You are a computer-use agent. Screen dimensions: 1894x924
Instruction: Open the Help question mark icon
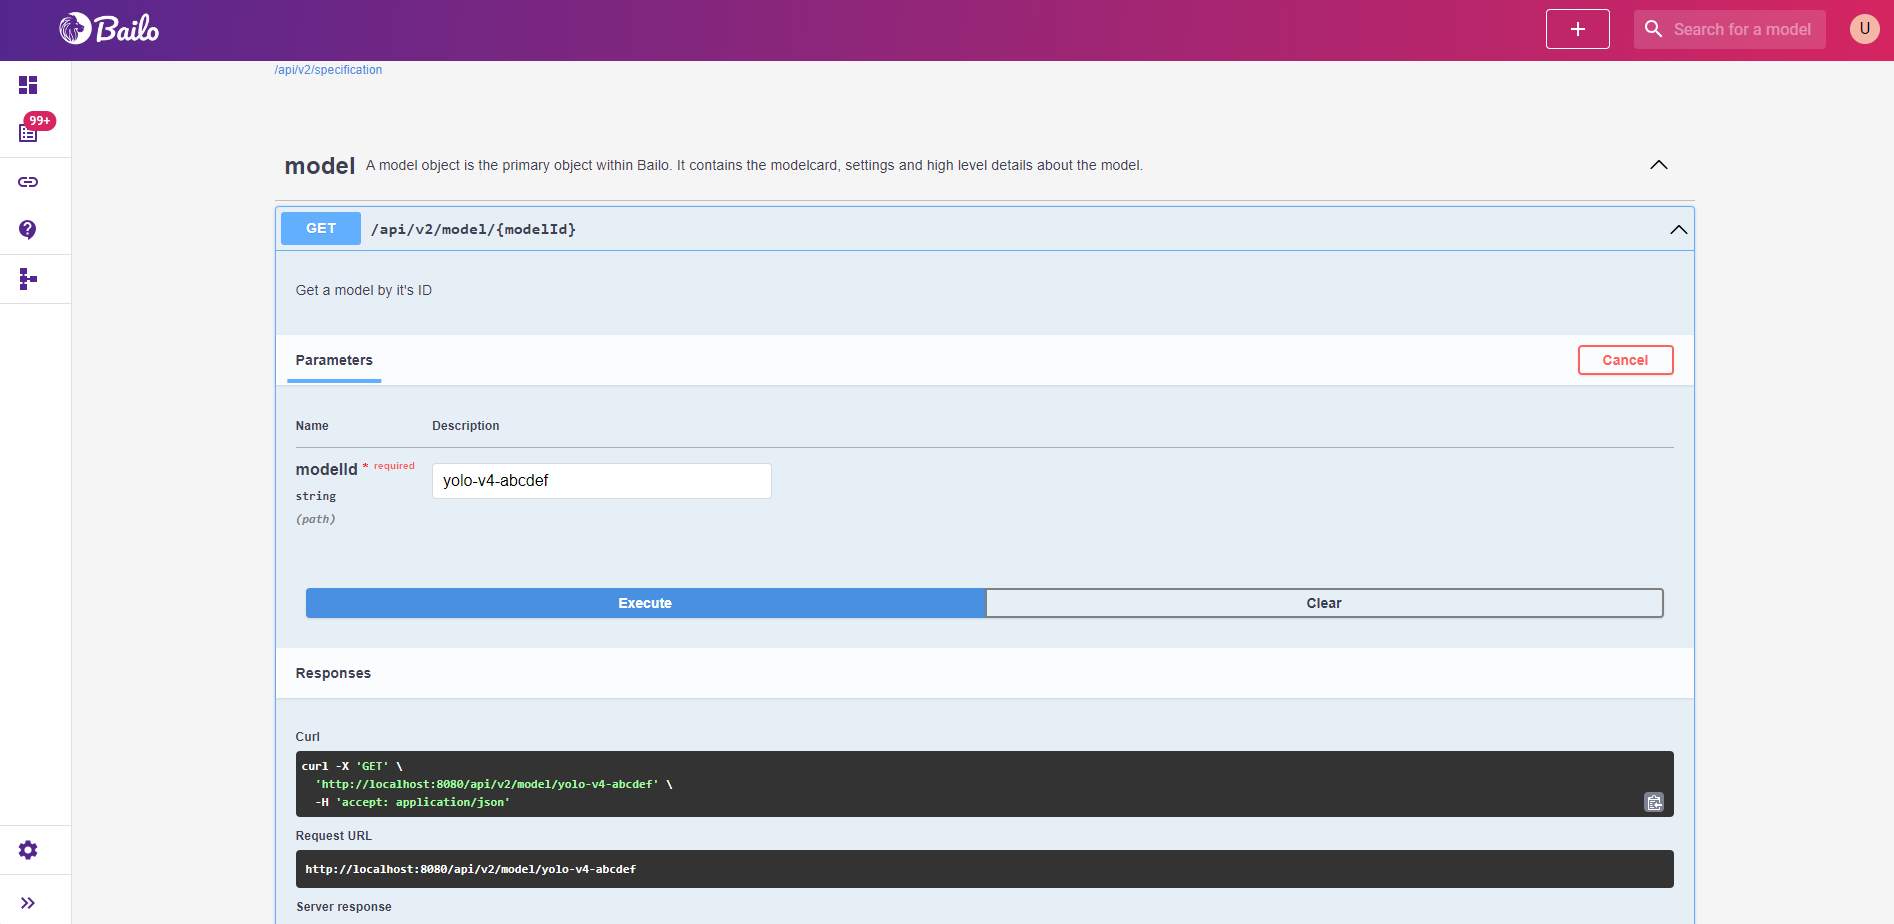(x=28, y=230)
